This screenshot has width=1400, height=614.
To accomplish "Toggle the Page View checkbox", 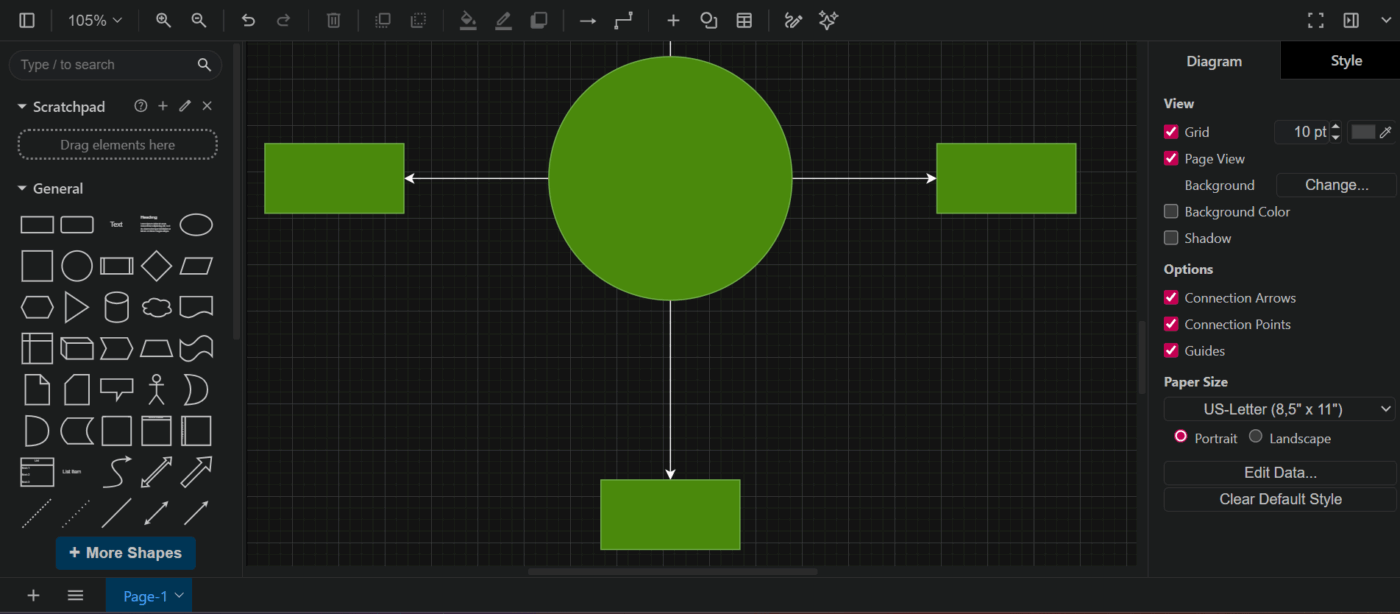I will pyautogui.click(x=1171, y=158).
